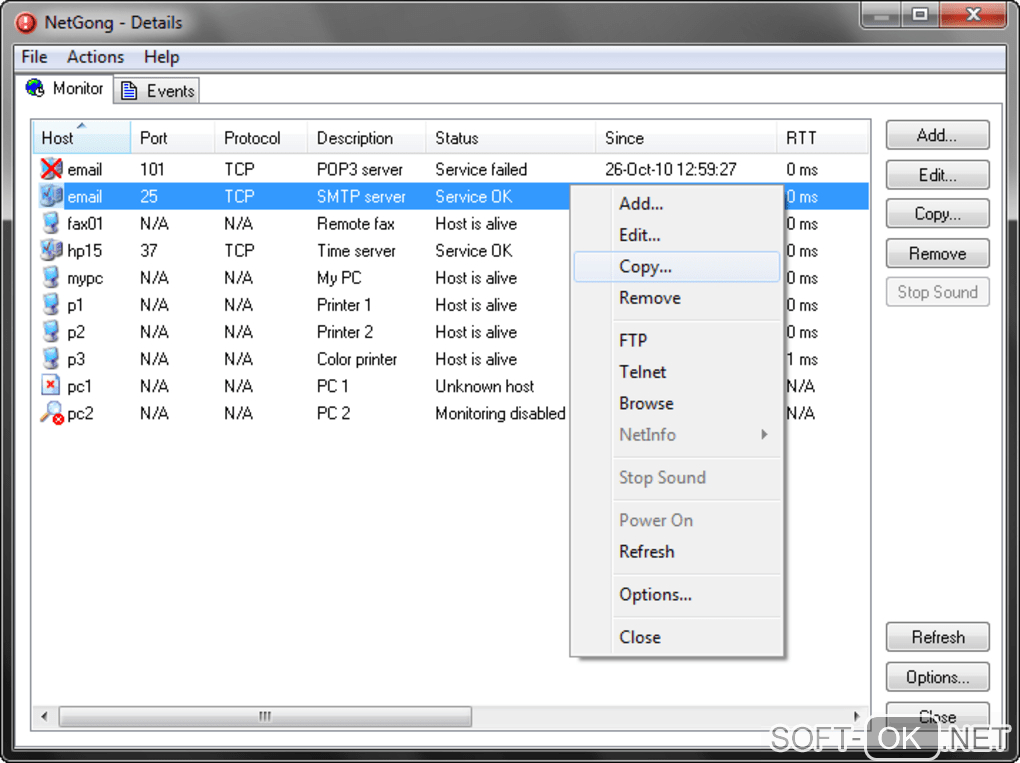1020x763 pixels.
Task: Click the failed email POP3 host icon
Action: pyautogui.click(x=51, y=169)
